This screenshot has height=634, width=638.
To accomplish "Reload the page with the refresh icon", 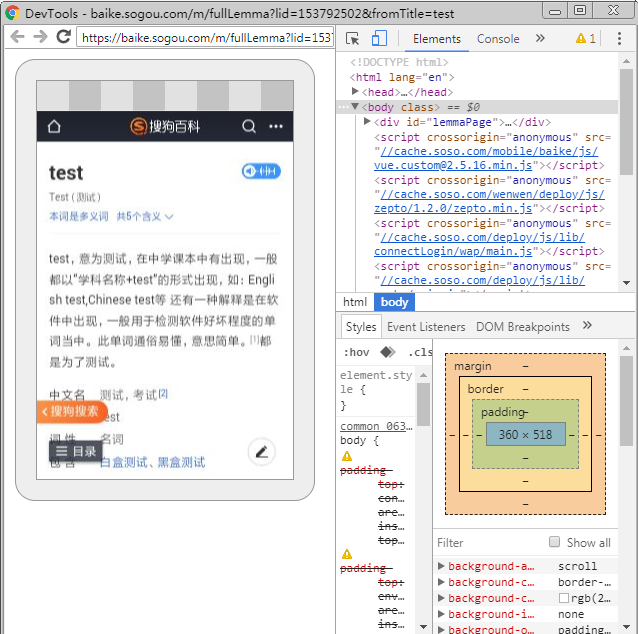I will [63, 37].
